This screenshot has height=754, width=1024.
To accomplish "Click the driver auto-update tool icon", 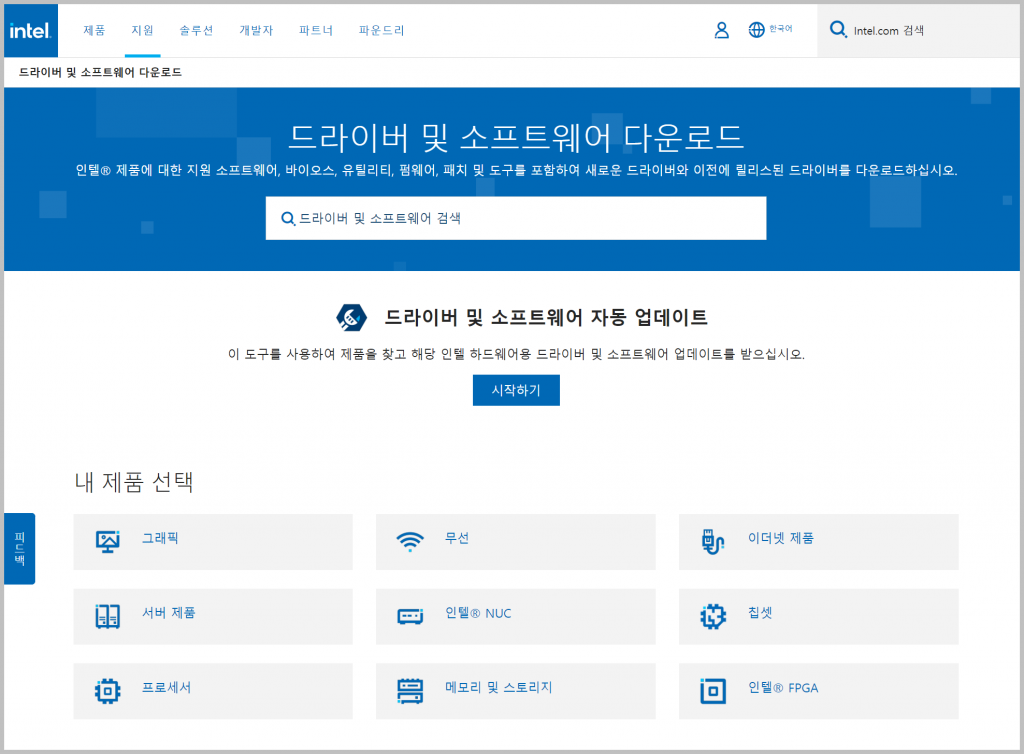I will [x=351, y=318].
